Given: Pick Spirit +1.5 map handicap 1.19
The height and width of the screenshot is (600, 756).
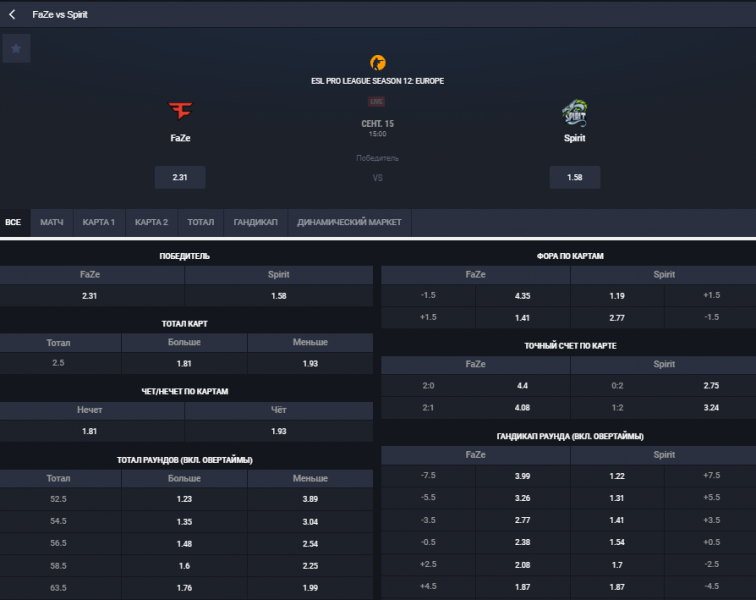Looking at the screenshot, I should (x=617, y=296).
